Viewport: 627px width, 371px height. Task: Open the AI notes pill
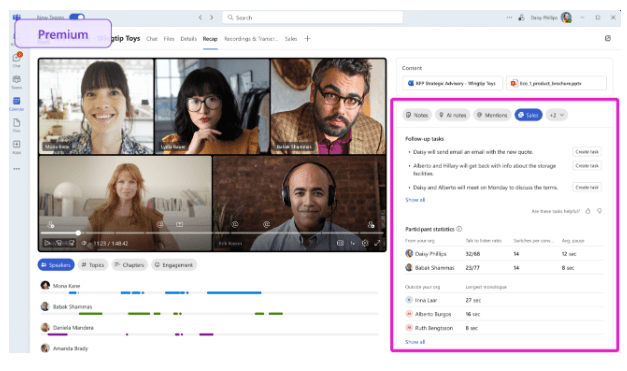(453, 115)
